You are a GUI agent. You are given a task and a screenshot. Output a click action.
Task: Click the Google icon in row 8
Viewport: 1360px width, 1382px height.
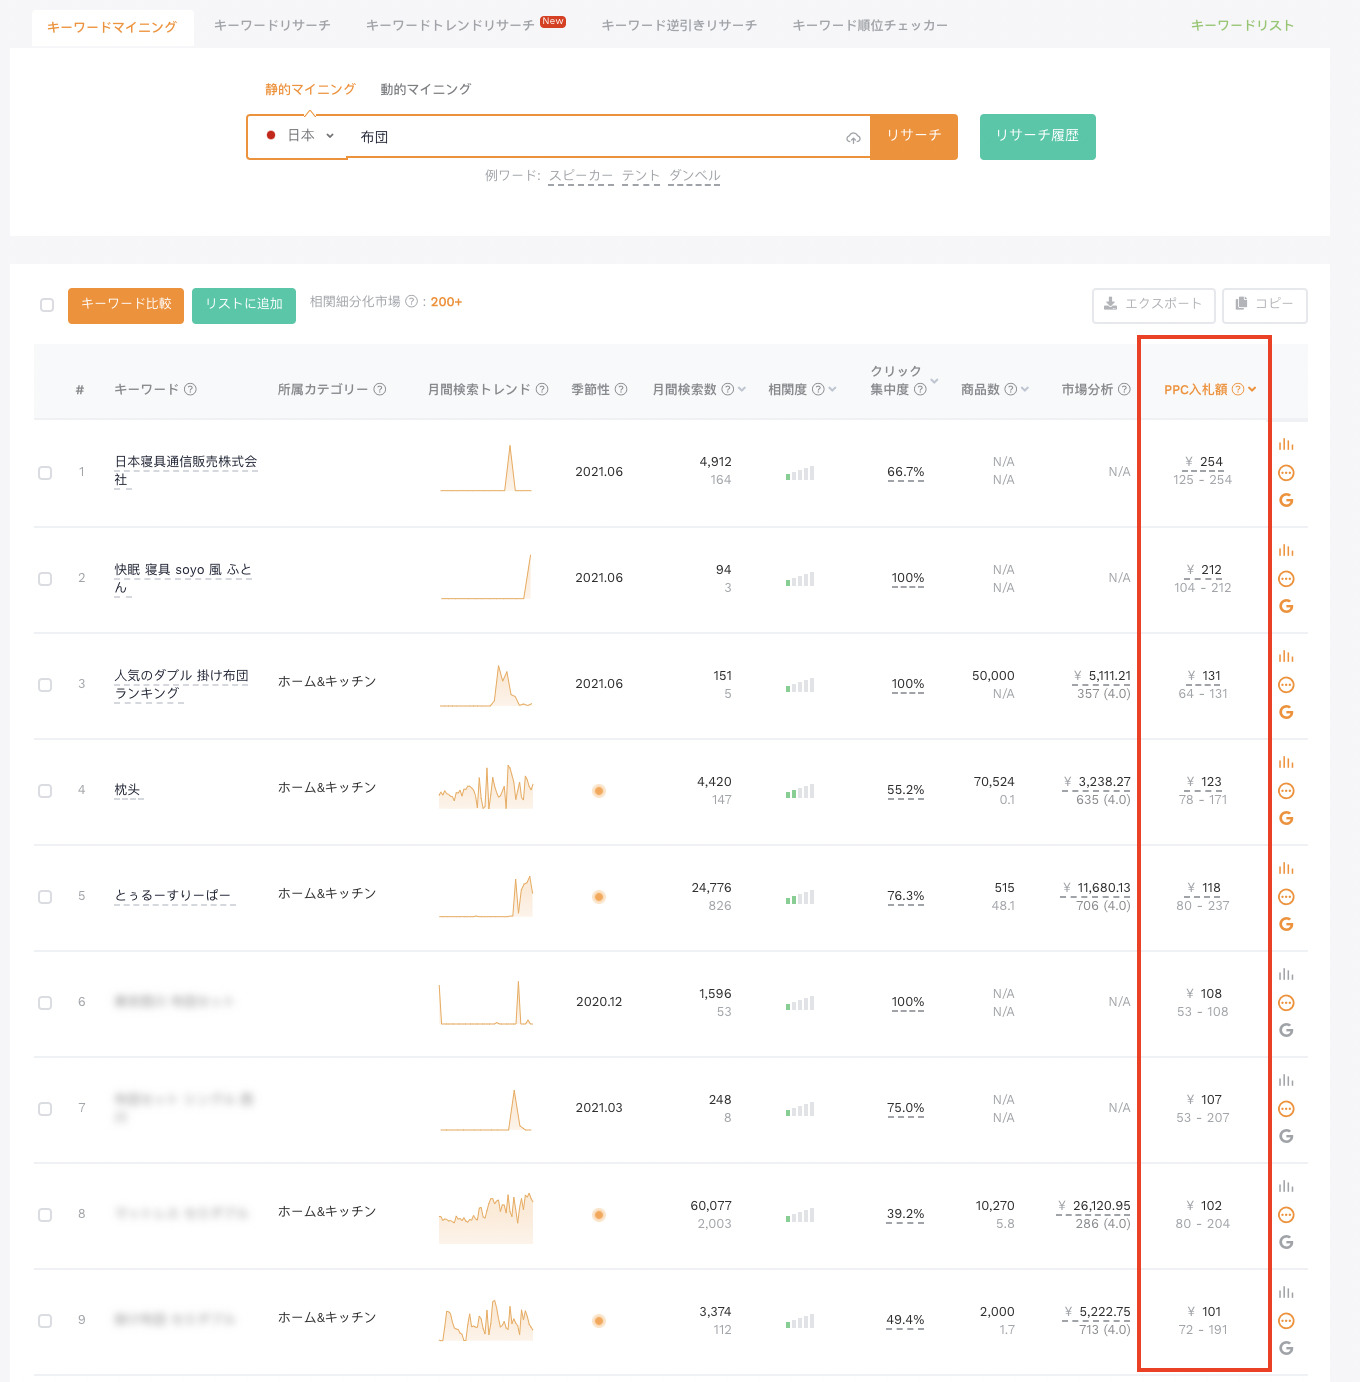coord(1286,1242)
